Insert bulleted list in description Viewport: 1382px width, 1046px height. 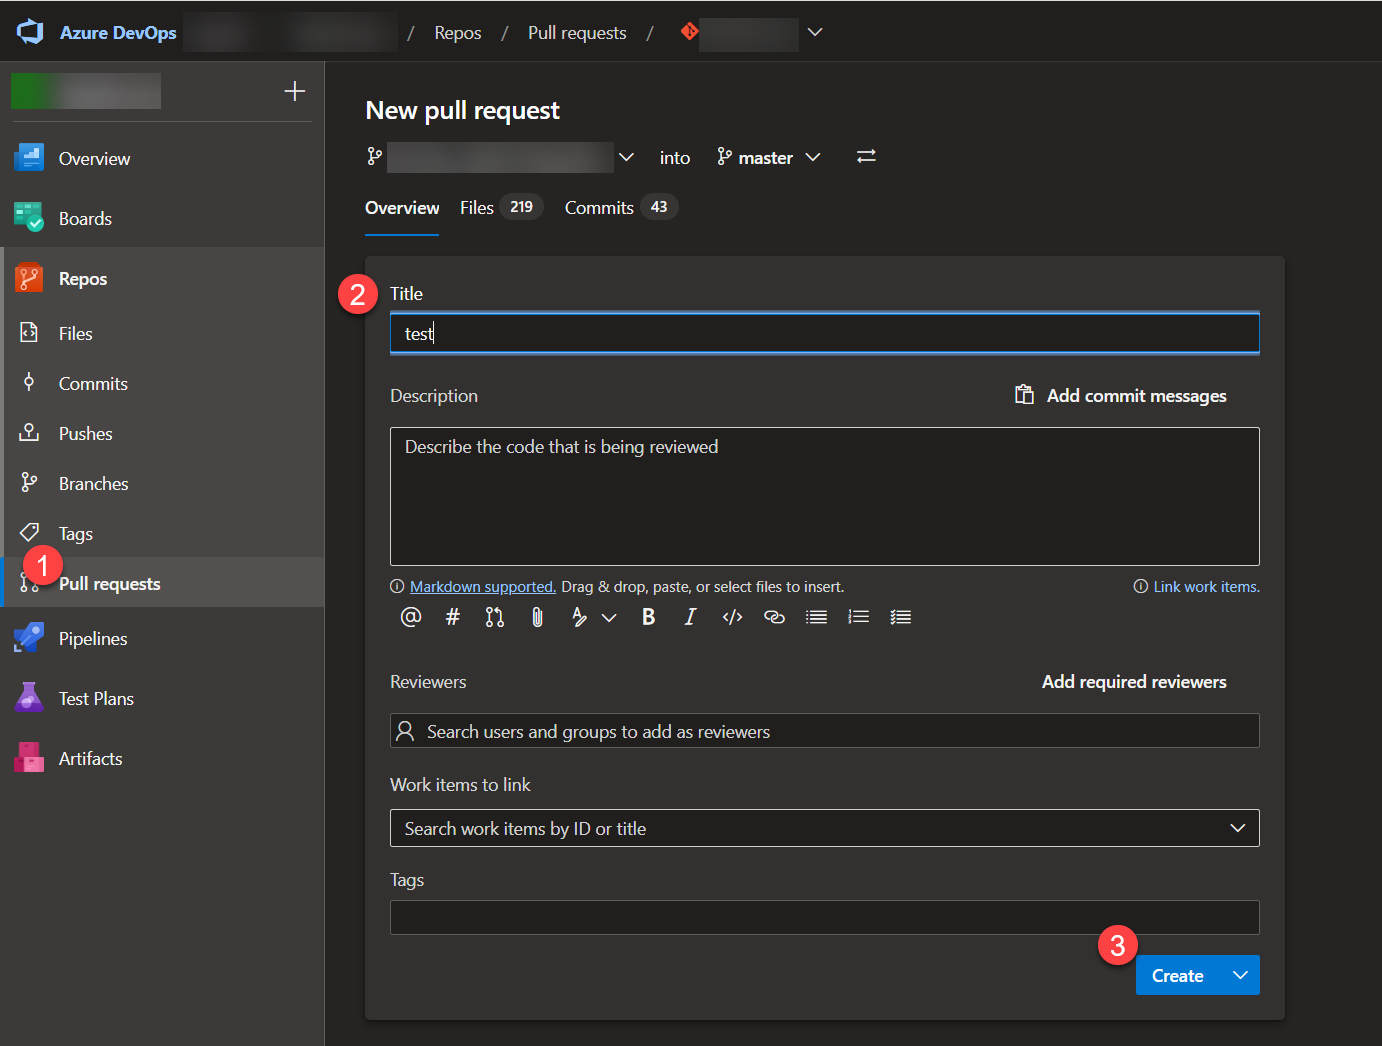pos(816,617)
